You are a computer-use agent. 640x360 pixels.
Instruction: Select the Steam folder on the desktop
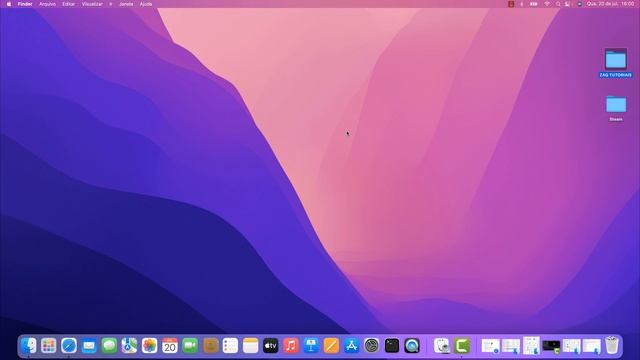pos(616,108)
